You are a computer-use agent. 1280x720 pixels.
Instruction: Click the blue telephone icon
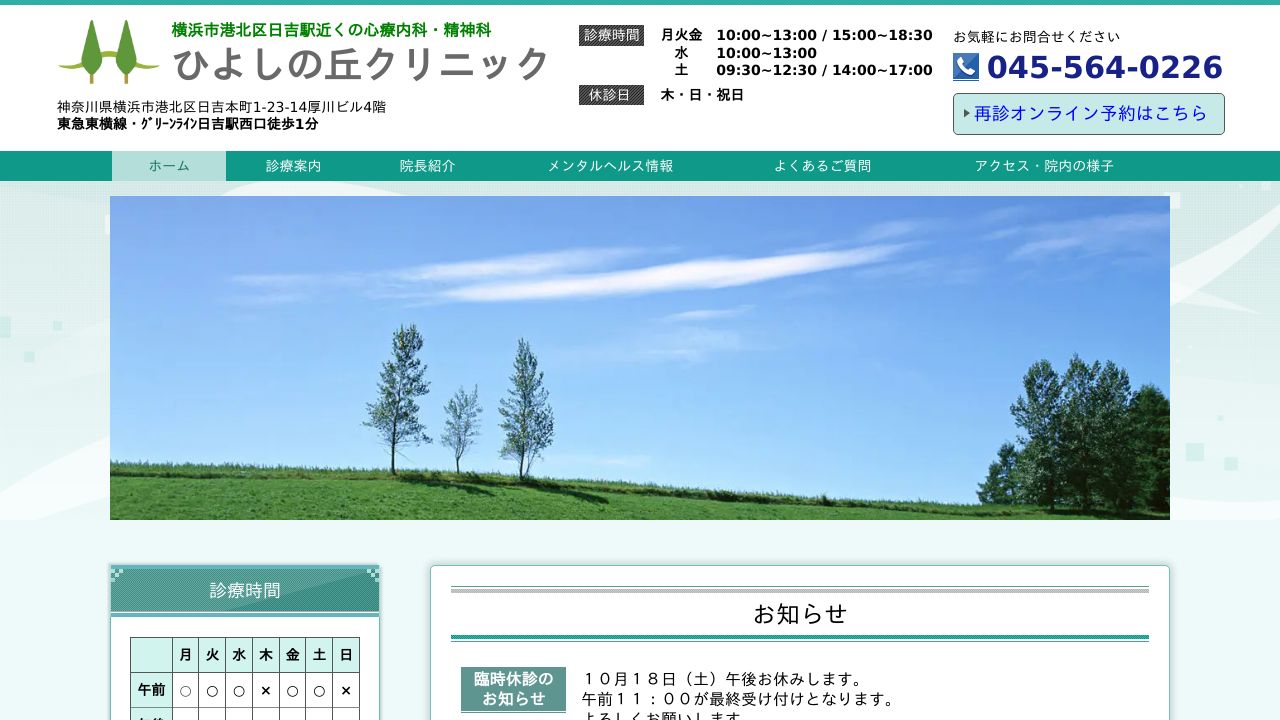pyautogui.click(x=966, y=67)
